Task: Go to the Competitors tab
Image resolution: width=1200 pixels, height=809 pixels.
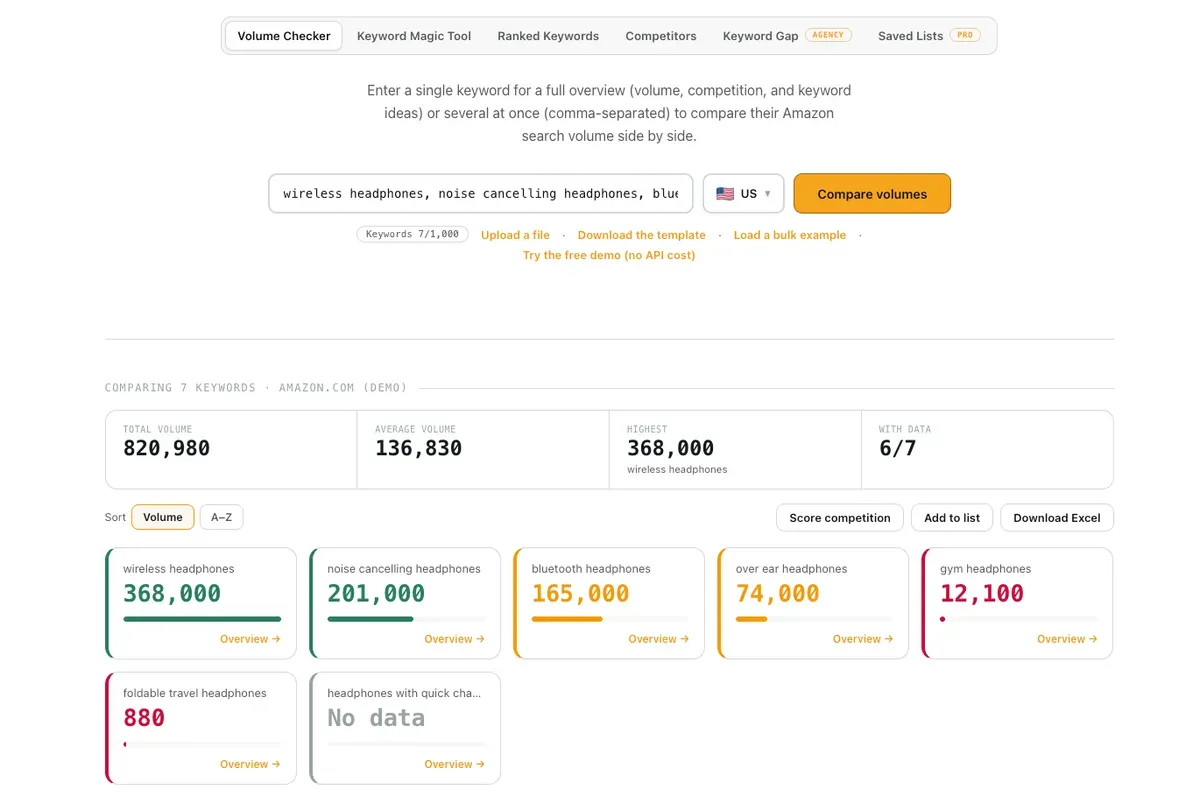Action: 661,36
